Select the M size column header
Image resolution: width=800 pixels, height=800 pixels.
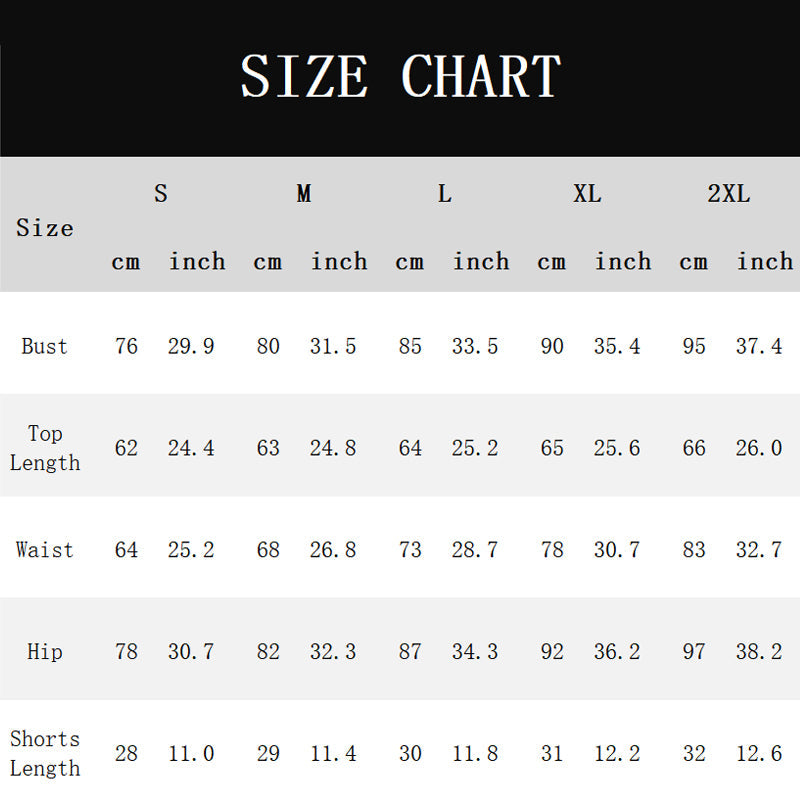[304, 193]
